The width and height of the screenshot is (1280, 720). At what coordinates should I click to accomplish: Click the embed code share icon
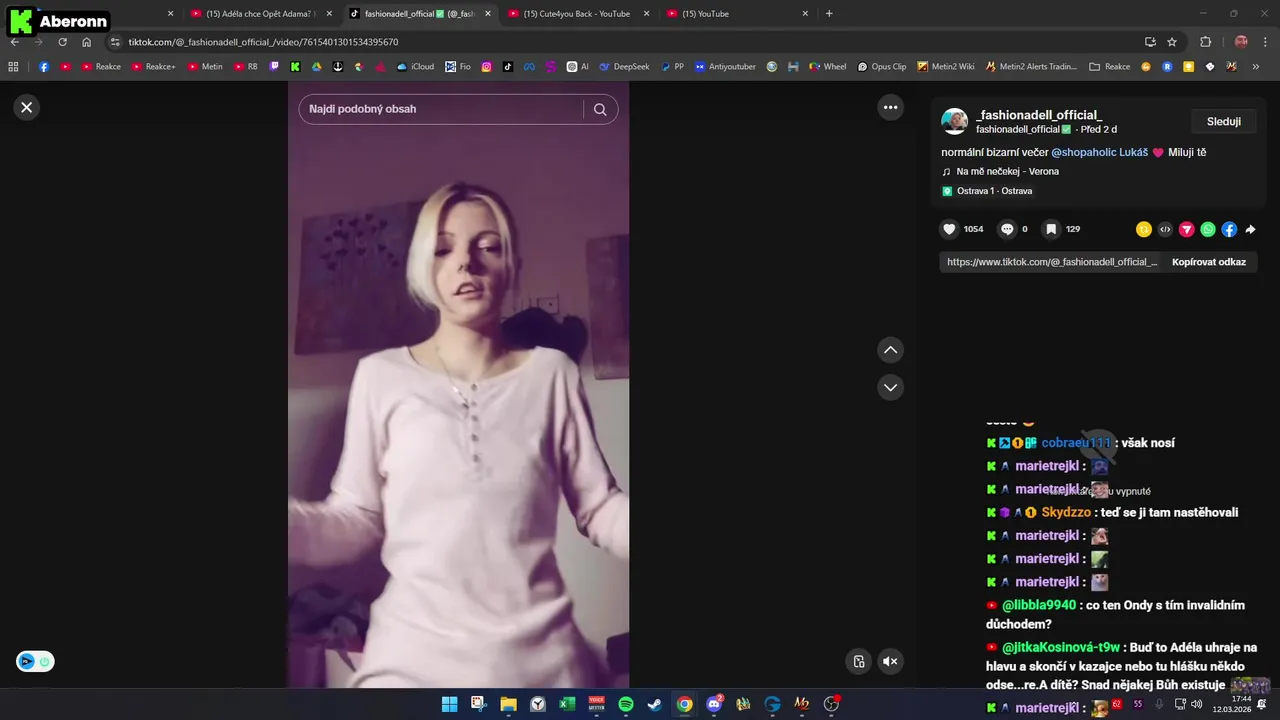pyautogui.click(x=1165, y=229)
